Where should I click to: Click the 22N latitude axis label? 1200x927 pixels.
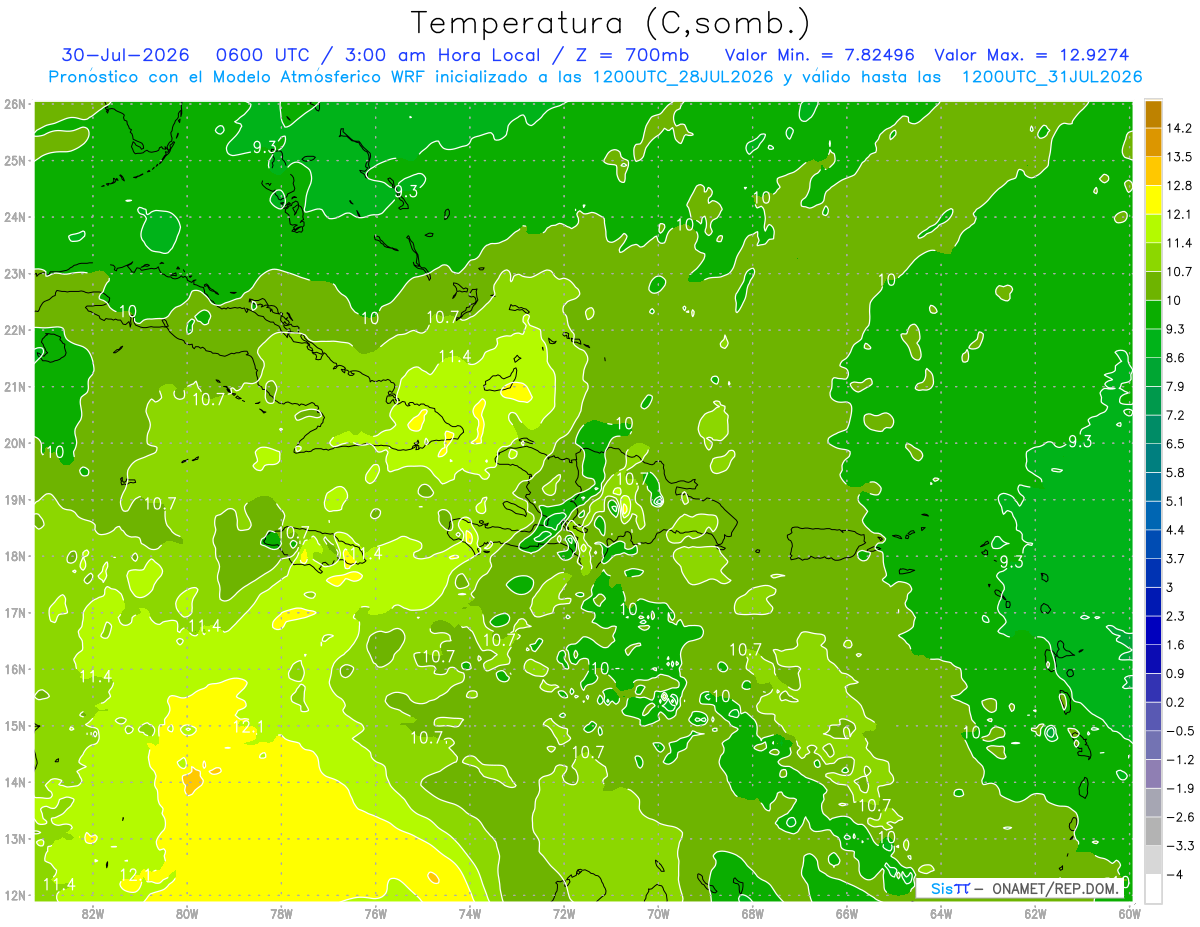pyautogui.click(x=15, y=330)
